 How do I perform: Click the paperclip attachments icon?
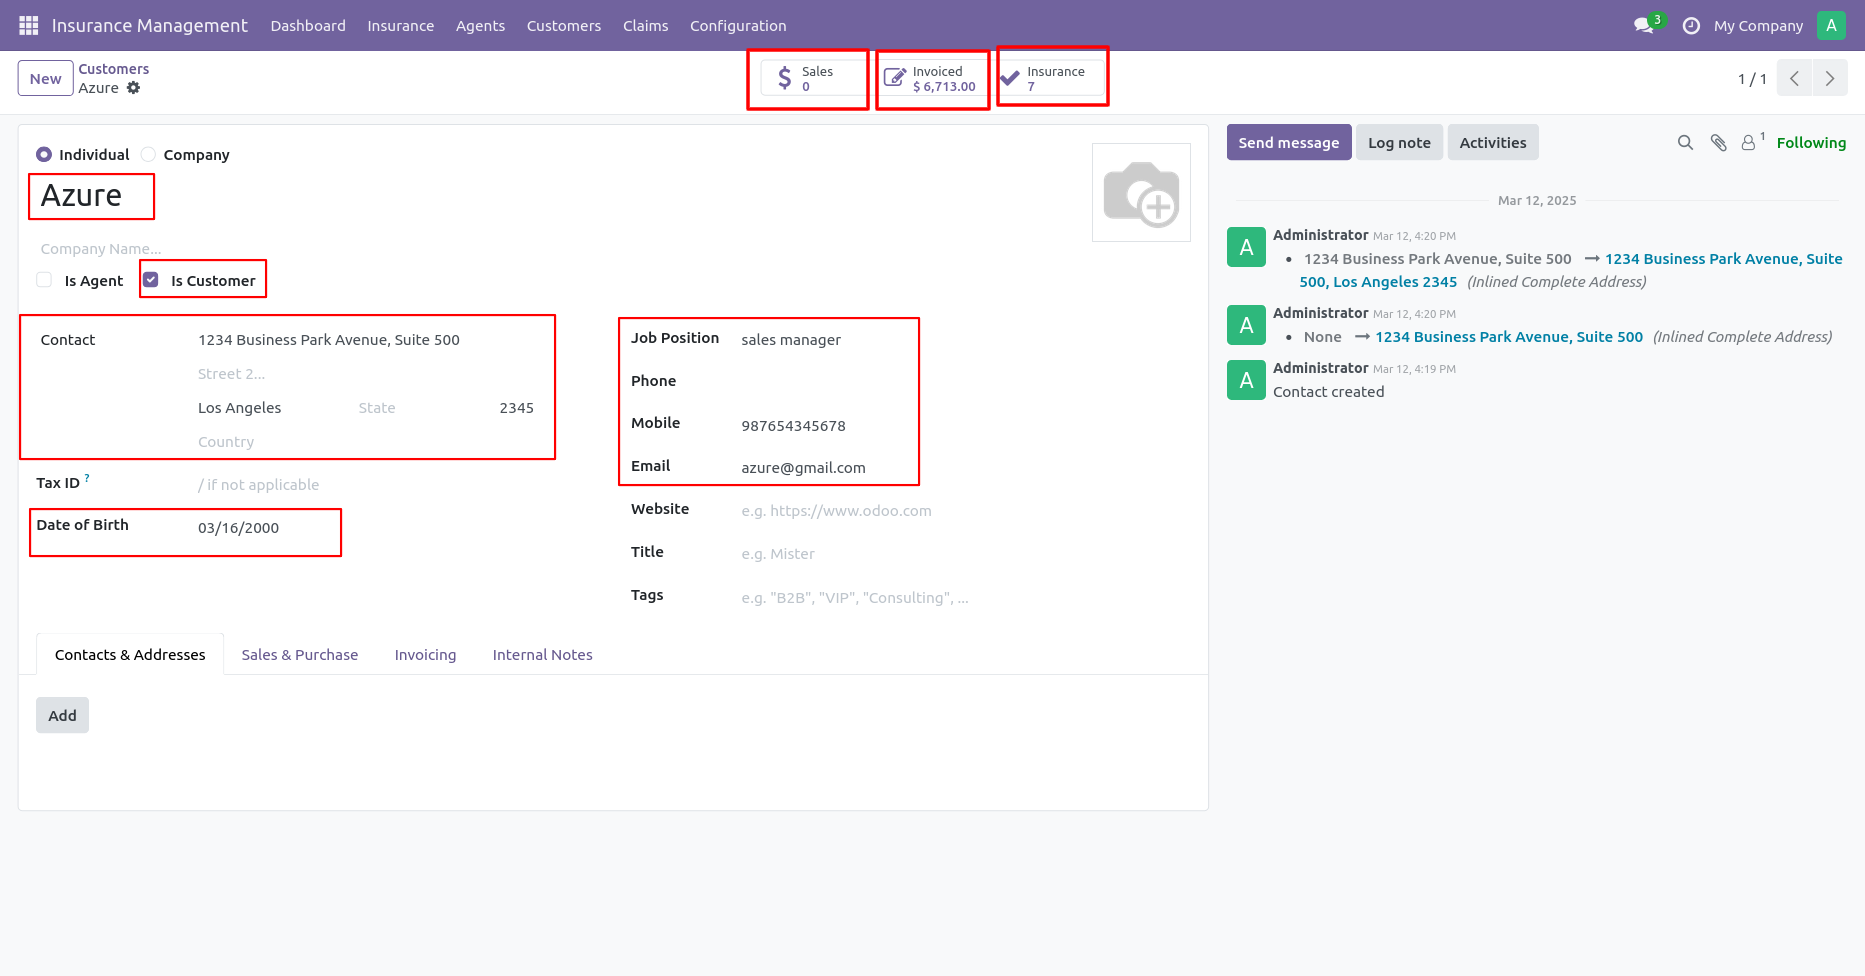click(1718, 143)
